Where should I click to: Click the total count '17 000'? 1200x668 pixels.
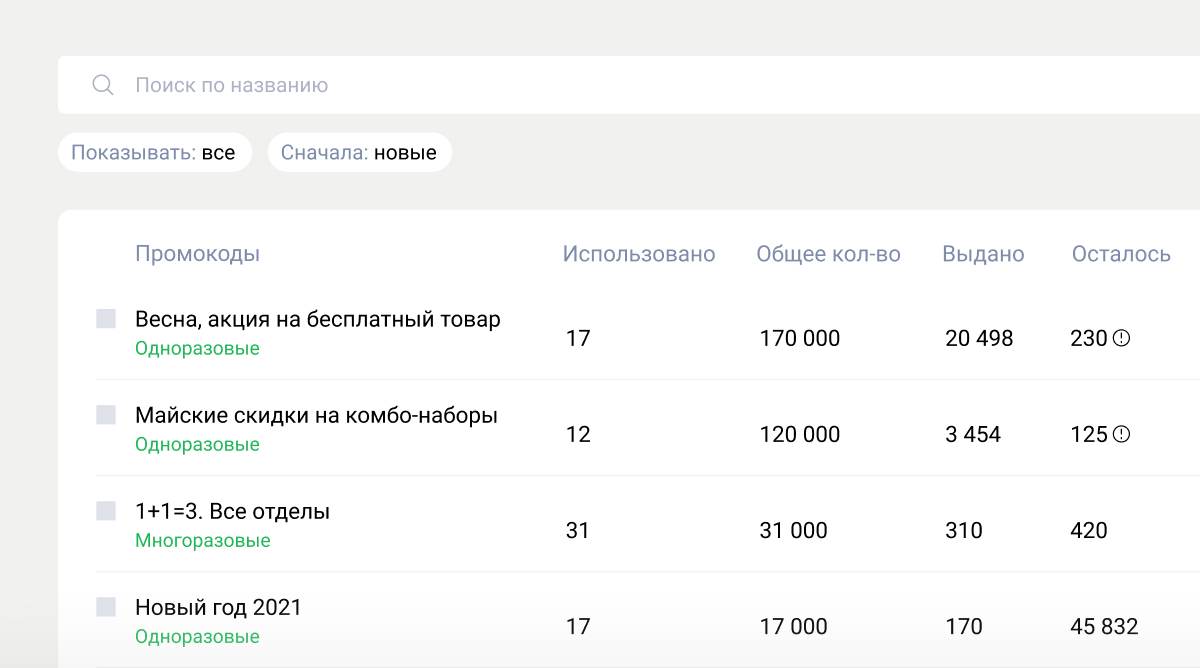794,627
